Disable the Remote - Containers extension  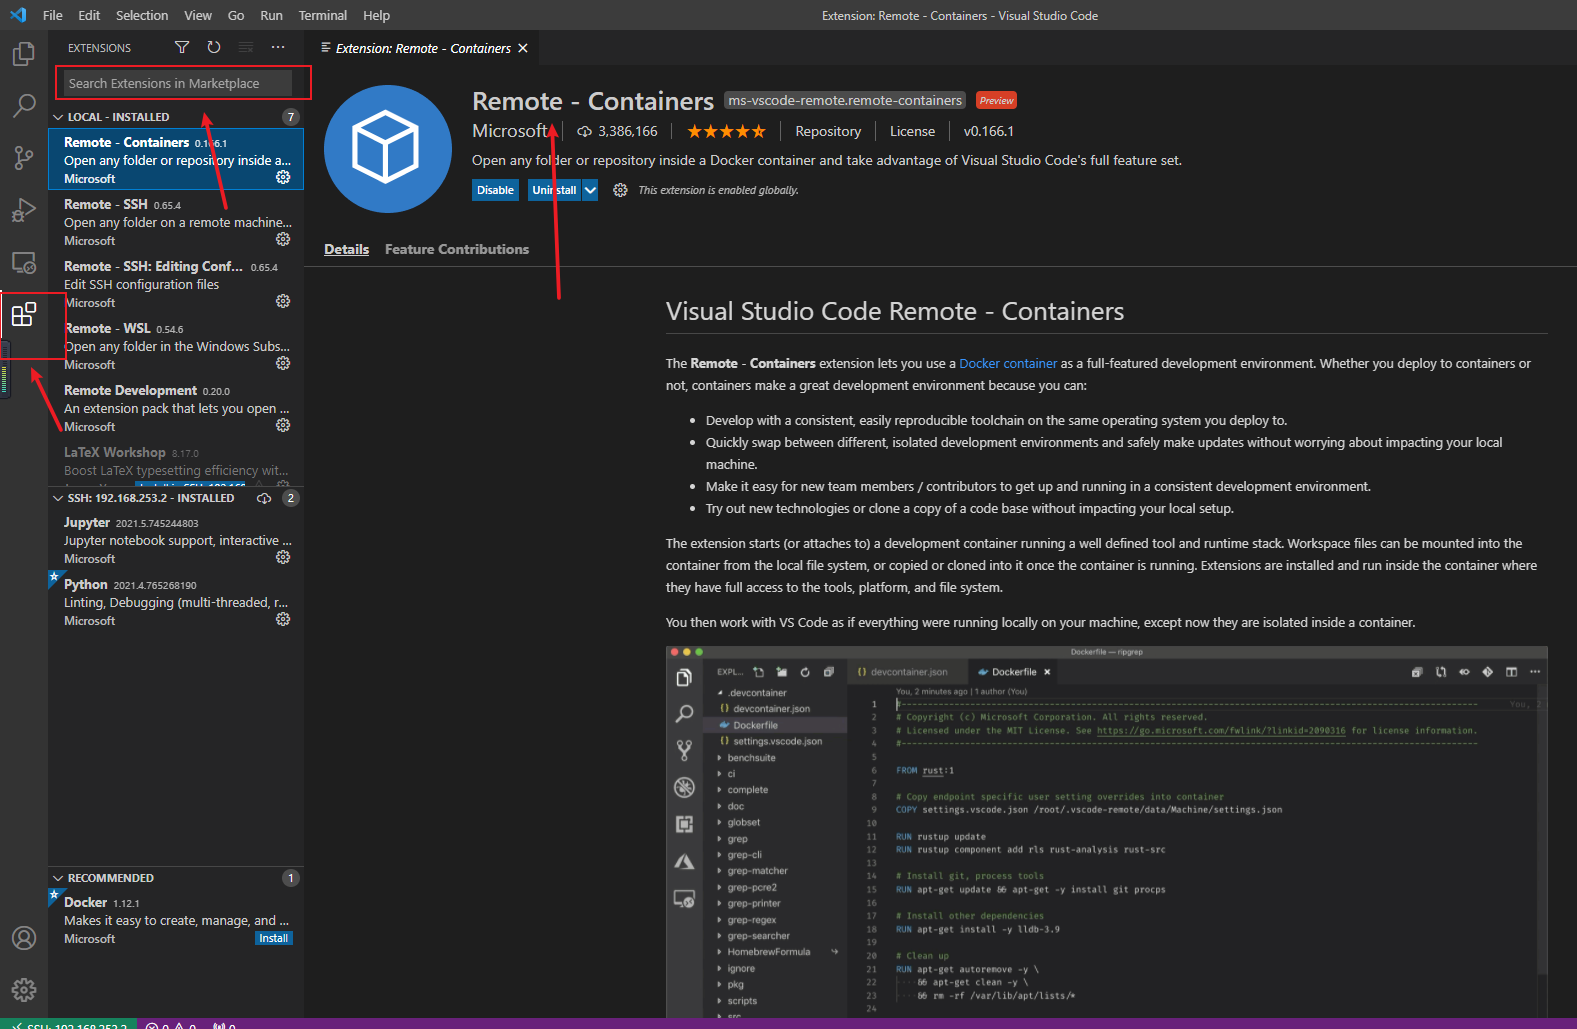(495, 190)
